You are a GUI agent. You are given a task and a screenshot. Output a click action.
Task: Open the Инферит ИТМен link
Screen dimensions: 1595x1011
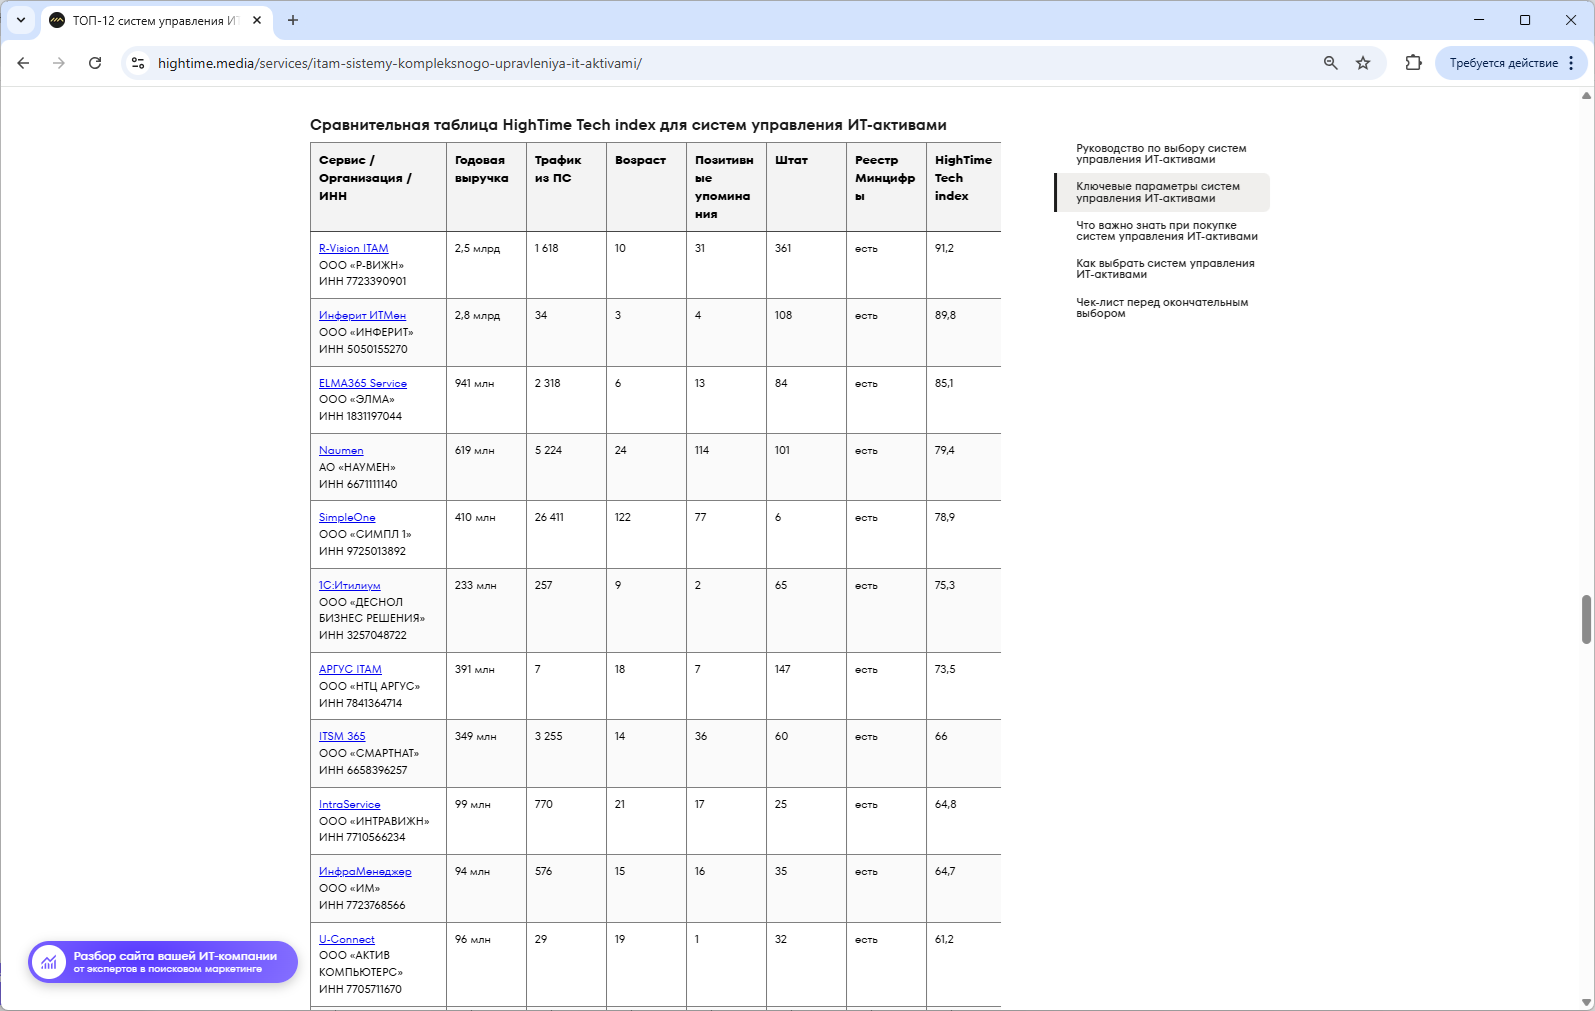click(x=362, y=315)
